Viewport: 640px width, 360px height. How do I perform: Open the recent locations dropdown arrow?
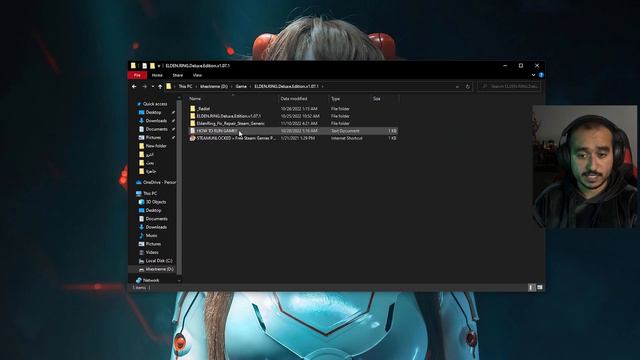coord(153,87)
